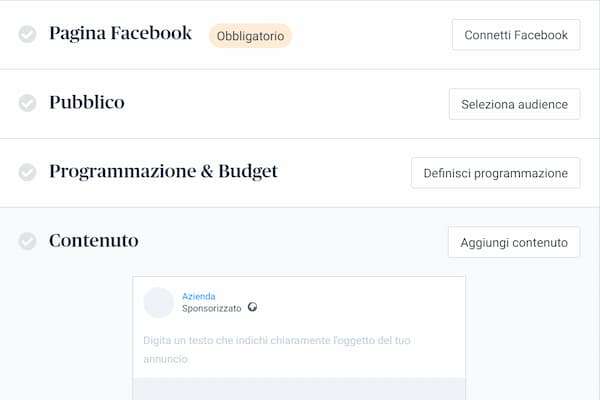Click the Pubblico checkmark icon

click(x=28, y=103)
